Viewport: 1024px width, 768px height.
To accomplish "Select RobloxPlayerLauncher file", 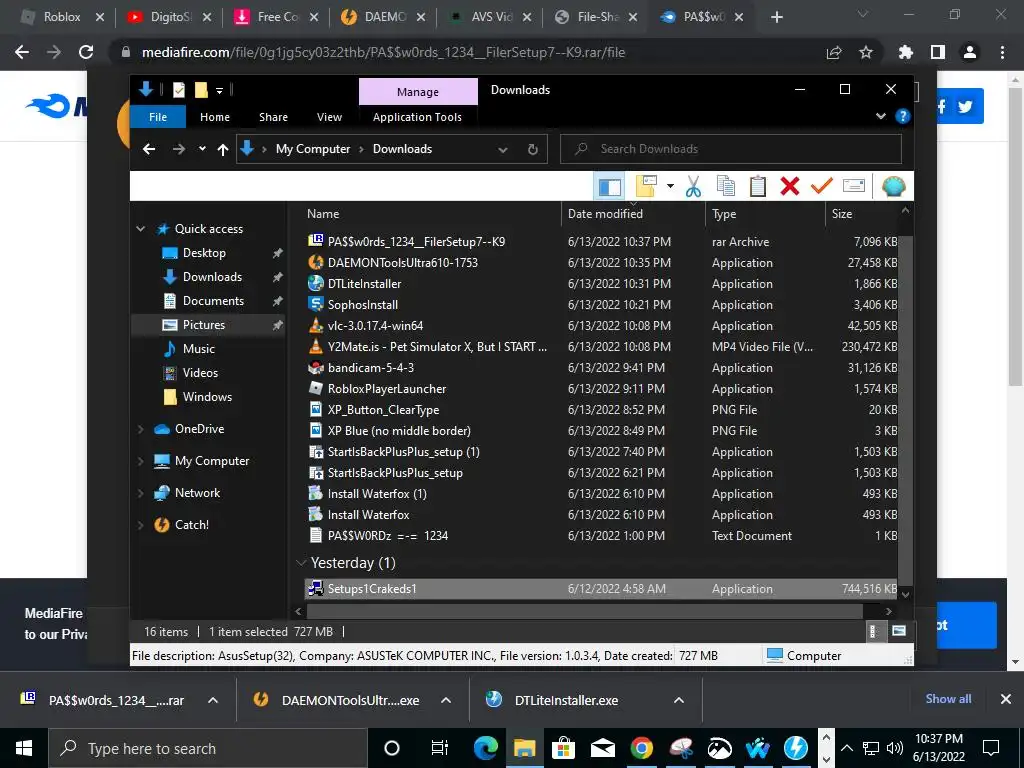I will pos(387,389).
